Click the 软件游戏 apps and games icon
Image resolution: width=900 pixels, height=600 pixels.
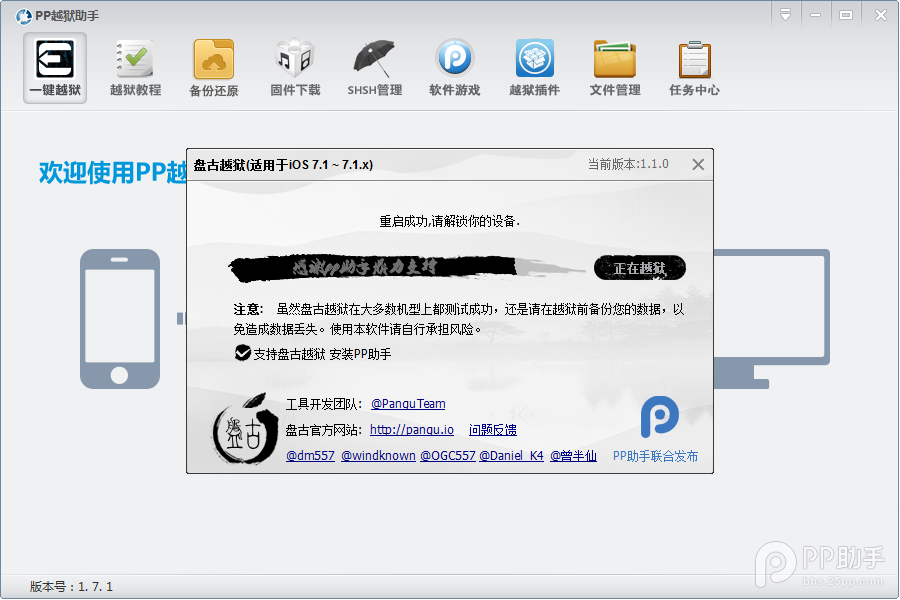click(454, 66)
